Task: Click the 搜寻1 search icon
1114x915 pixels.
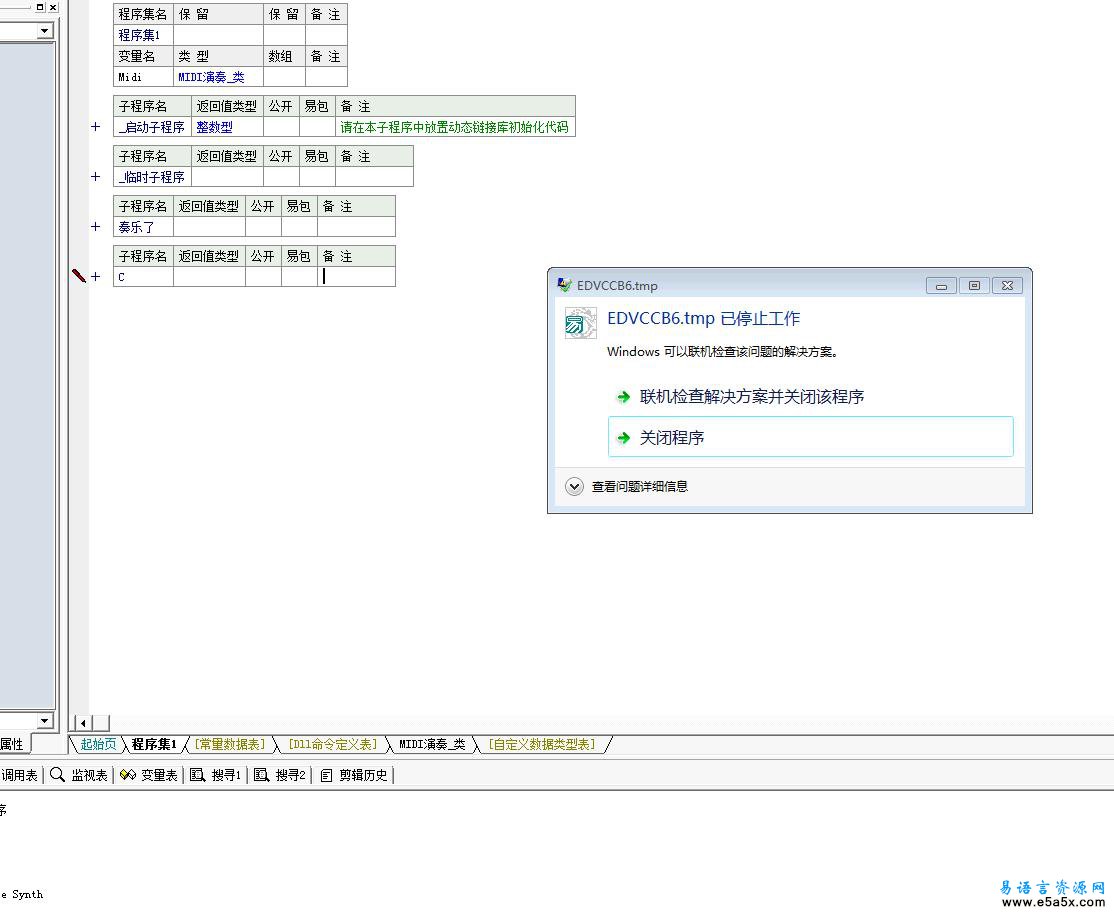Action: click(198, 775)
